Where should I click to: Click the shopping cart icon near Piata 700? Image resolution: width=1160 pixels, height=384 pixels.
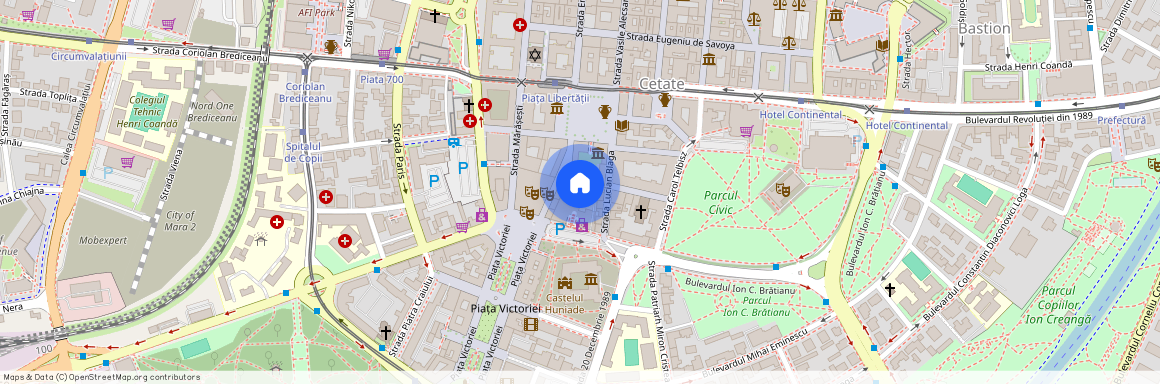(384, 54)
